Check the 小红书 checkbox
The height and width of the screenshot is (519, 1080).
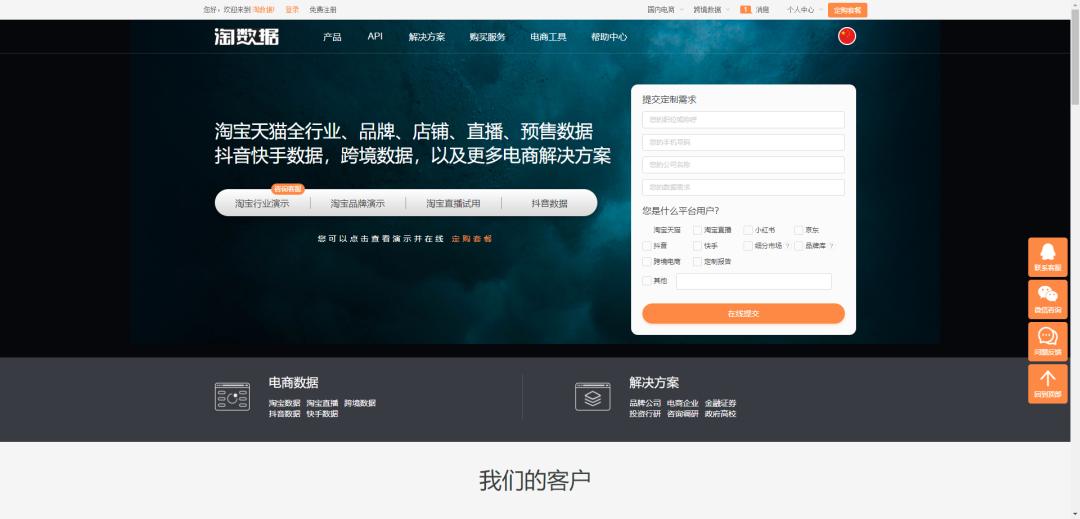[748, 230]
